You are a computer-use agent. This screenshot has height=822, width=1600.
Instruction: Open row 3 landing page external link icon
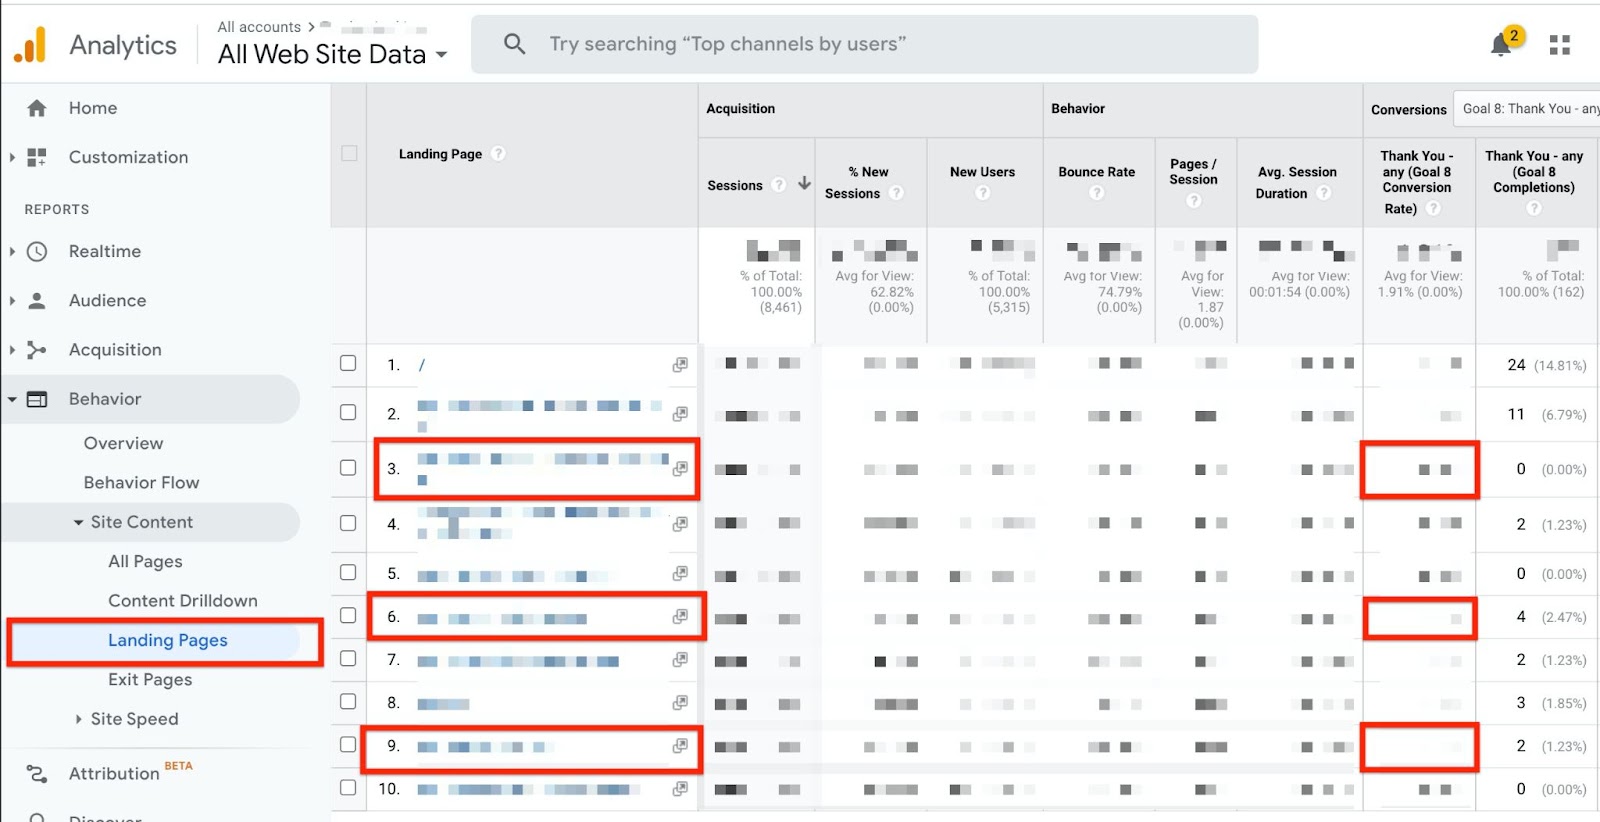coord(680,468)
